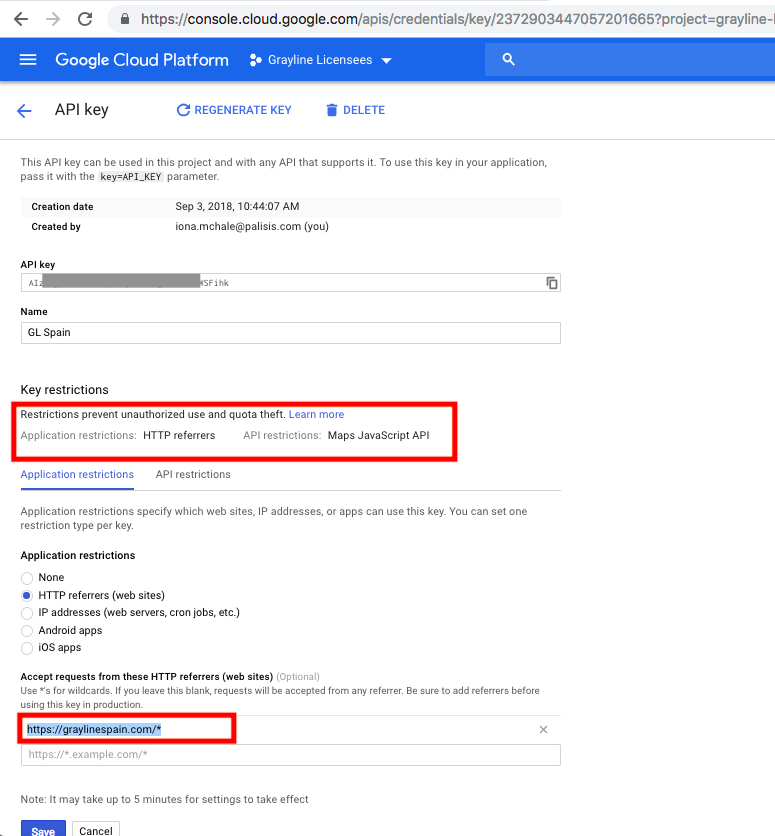Click the blue back arrow next to API key

(x=25, y=111)
